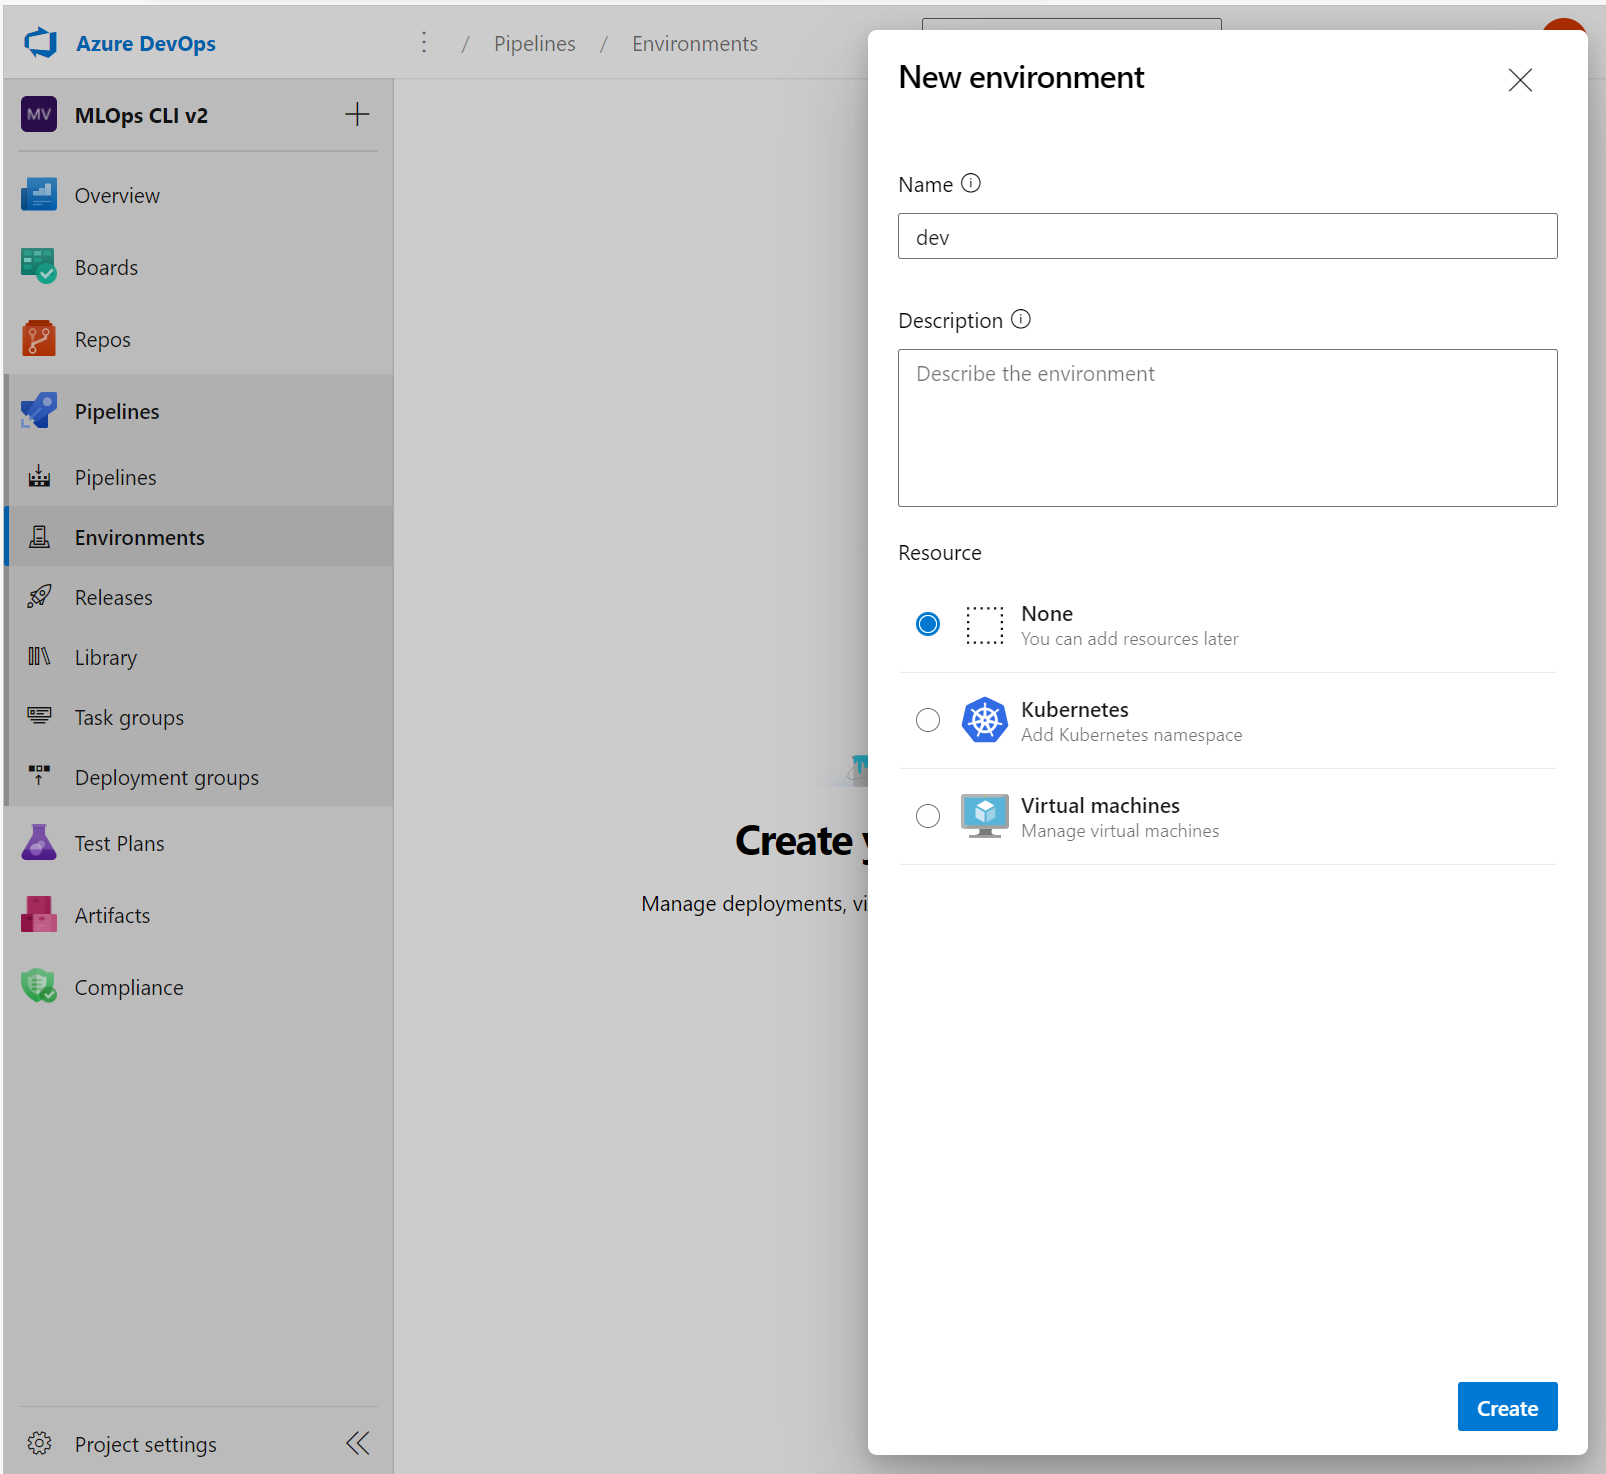This screenshot has width=1606, height=1474.
Task: Select the Repos icon in sidebar
Action: (38, 338)
